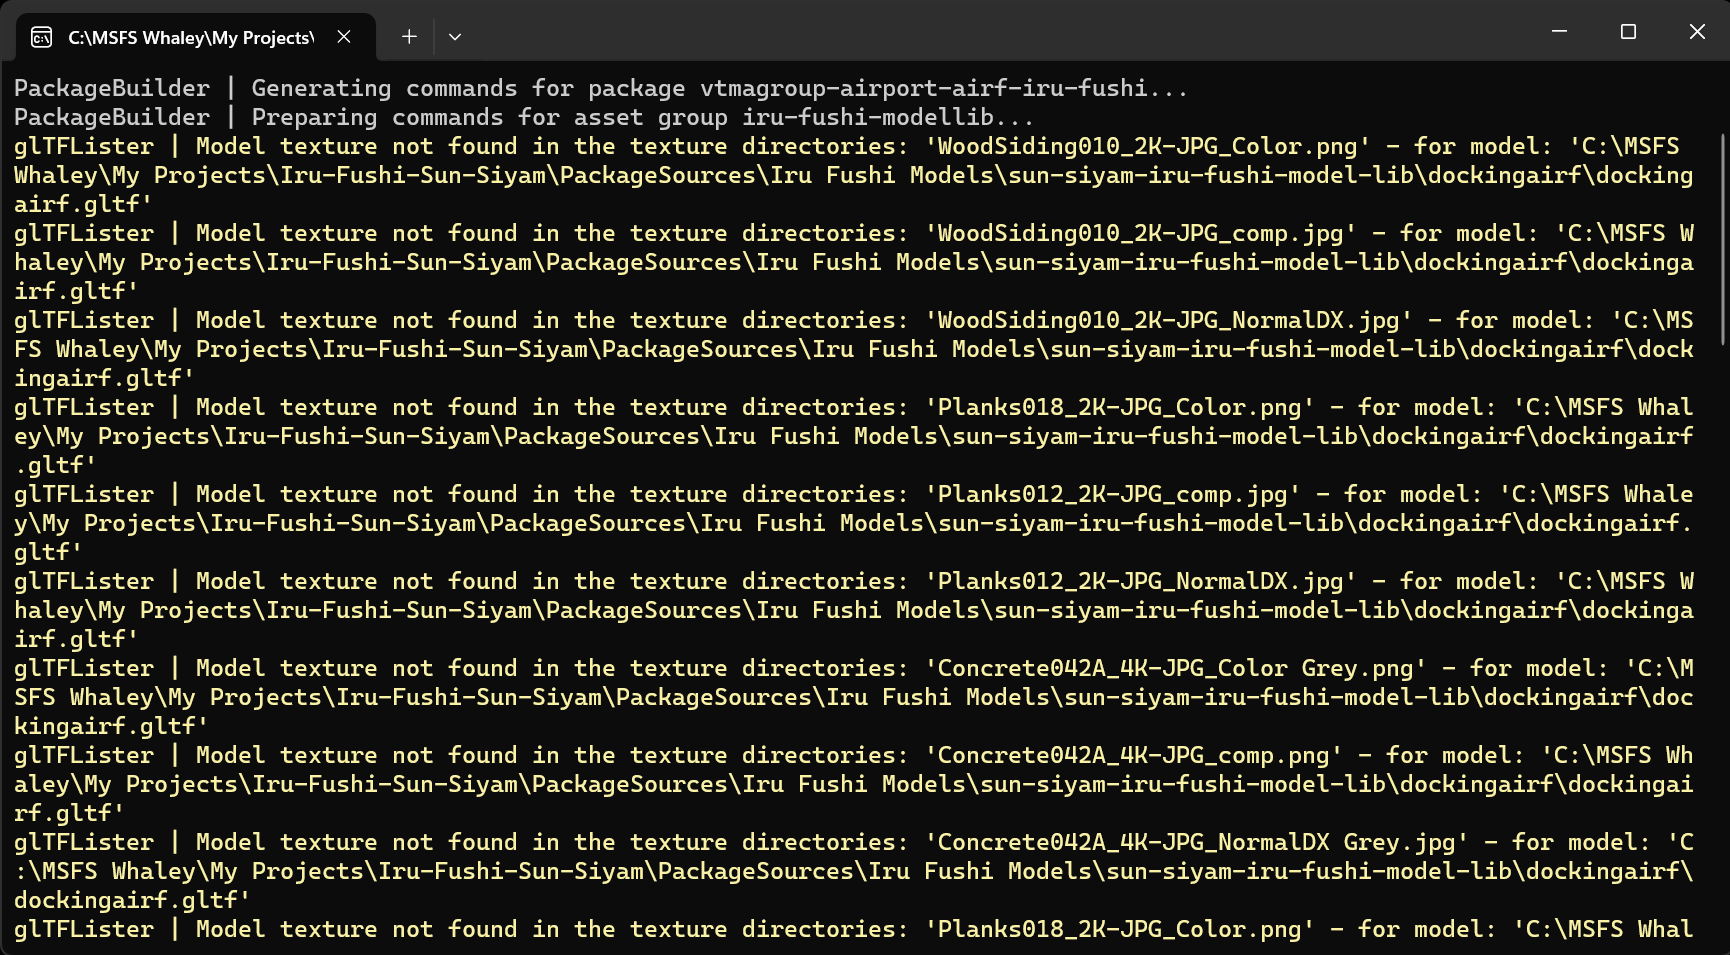Image resolution: width=1730 pixels, height=955 pixels.
Task: Click 'Generating commands for package' line
Action: pos(601,88)
